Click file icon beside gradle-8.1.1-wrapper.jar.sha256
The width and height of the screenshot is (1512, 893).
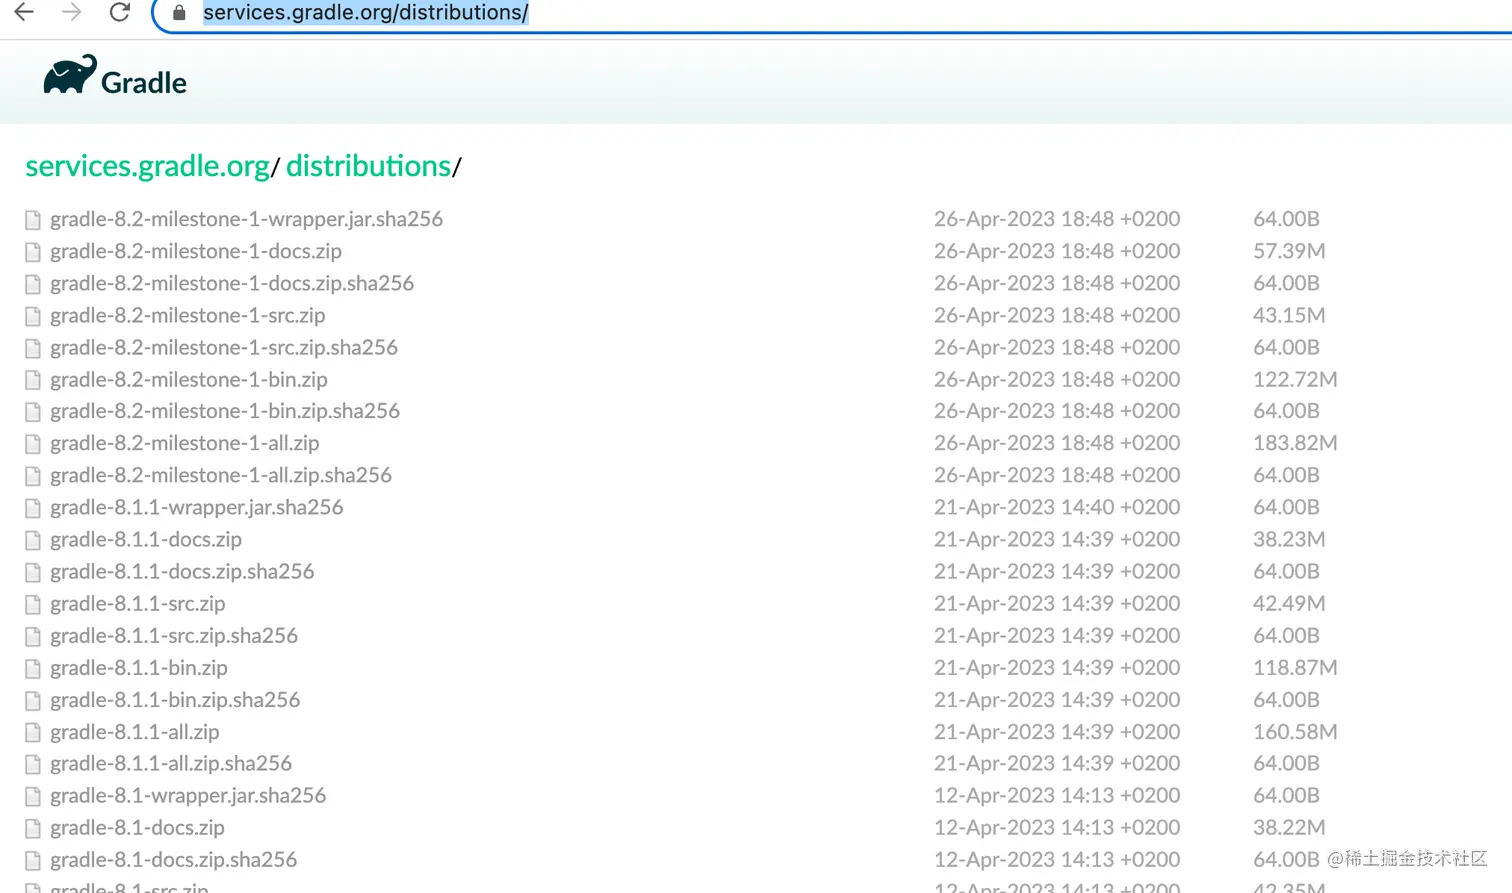point(33,508)
